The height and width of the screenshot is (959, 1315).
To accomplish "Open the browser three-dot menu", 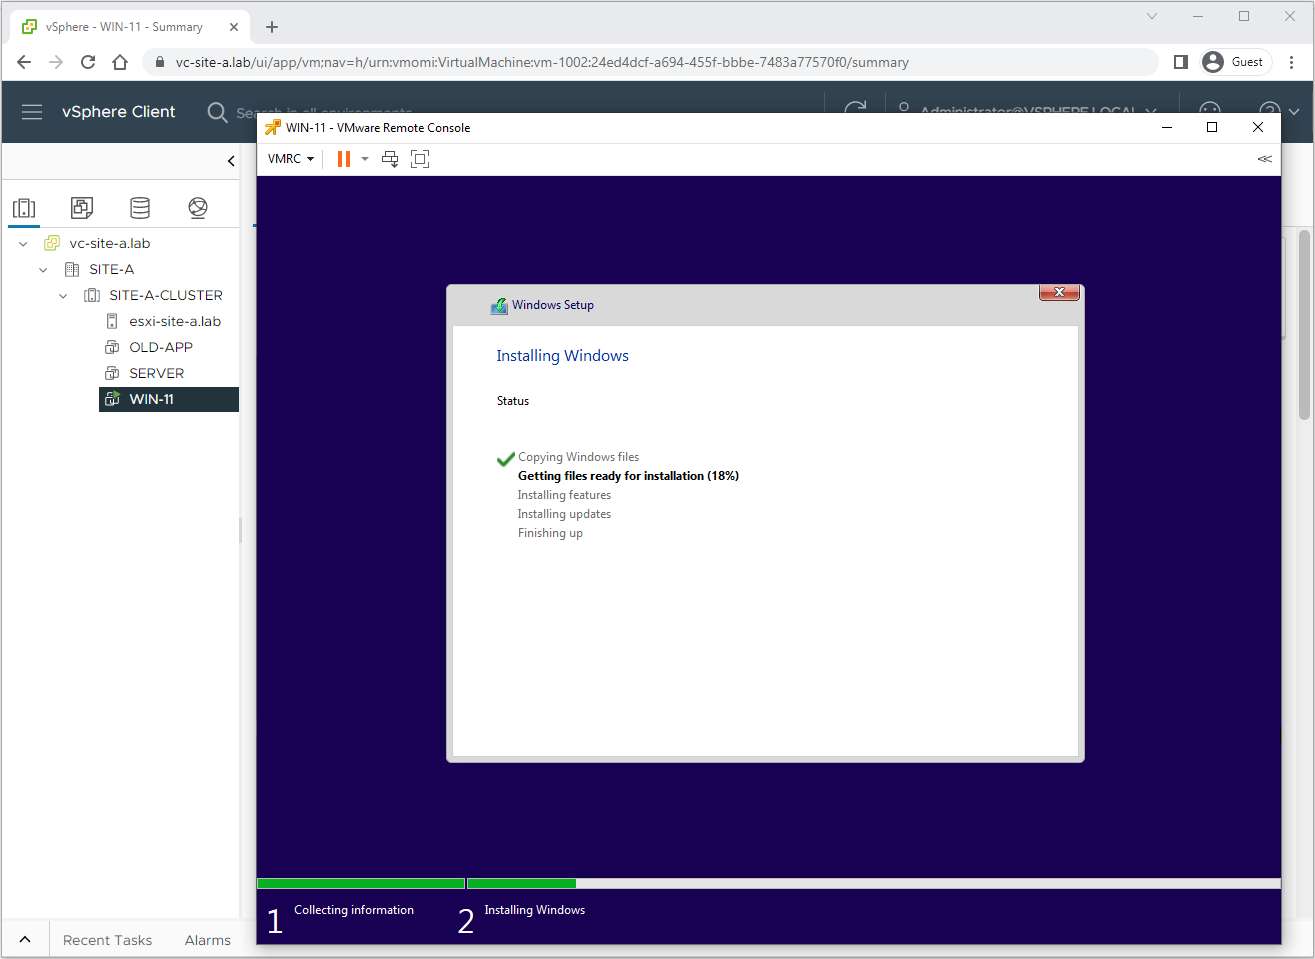I will 1292,62.
